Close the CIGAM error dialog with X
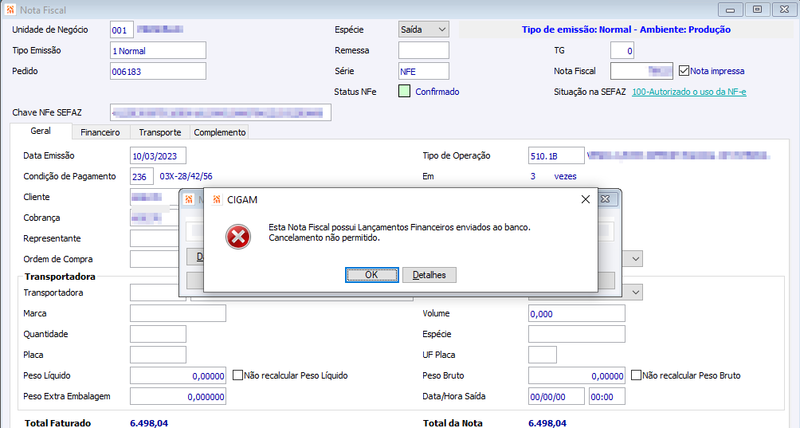800x428 pixels. click(585, 199)
